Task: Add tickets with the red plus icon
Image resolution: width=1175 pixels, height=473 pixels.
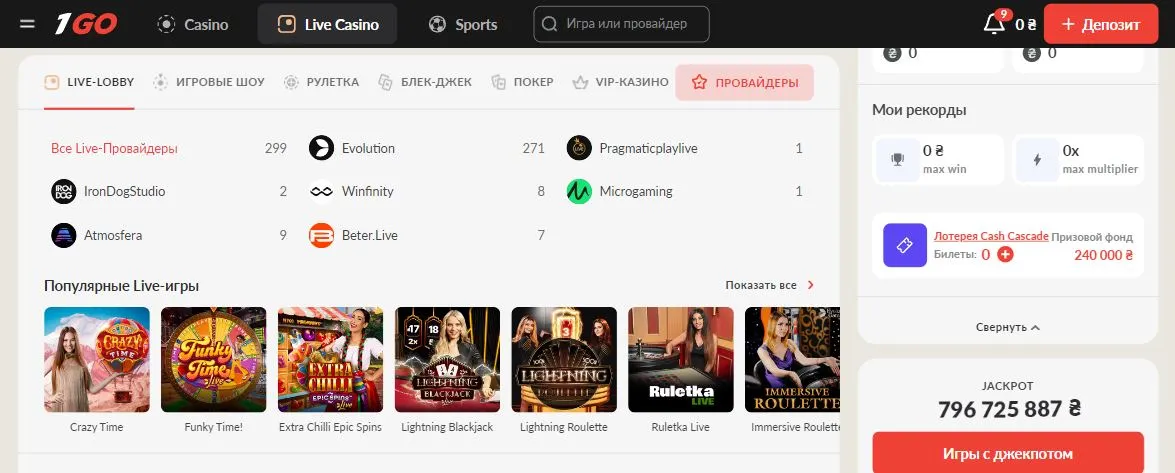Action: click(x=1006, y=255)
